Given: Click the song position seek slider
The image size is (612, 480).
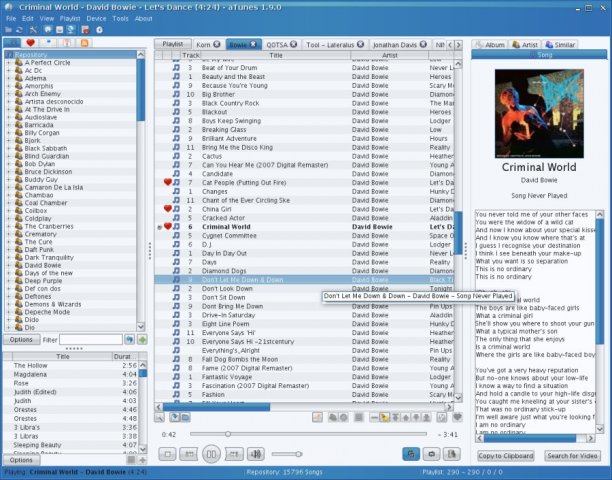Looking at the screenshot, I should pyautogui.click(x=308, y=434).
